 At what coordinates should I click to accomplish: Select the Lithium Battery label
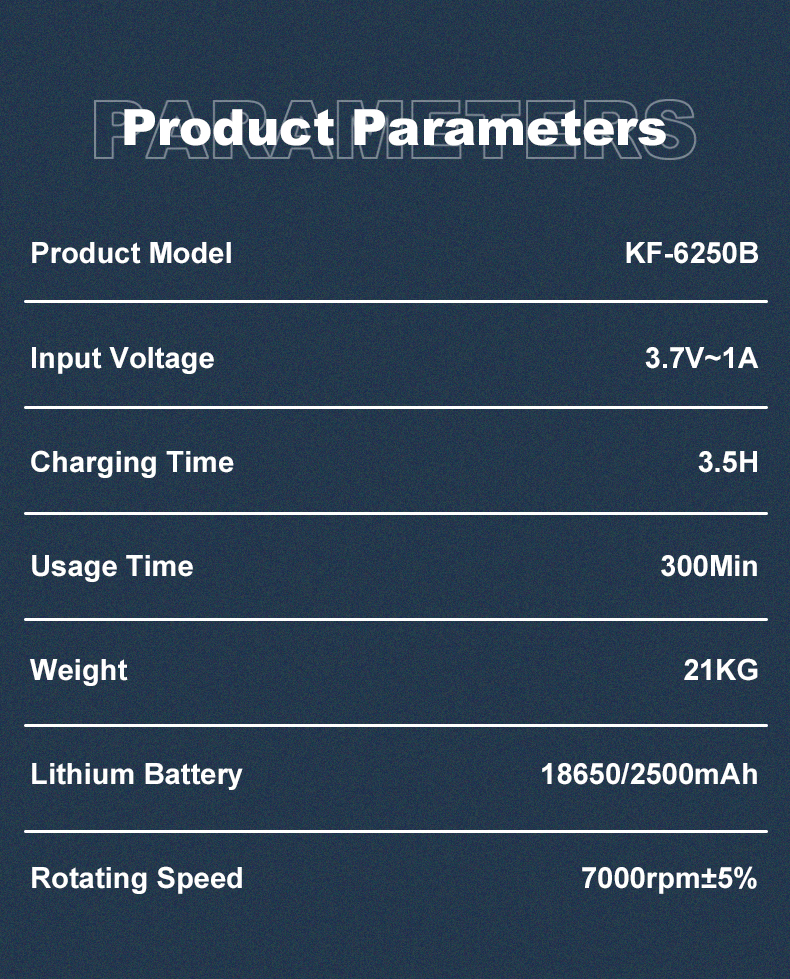136,775
